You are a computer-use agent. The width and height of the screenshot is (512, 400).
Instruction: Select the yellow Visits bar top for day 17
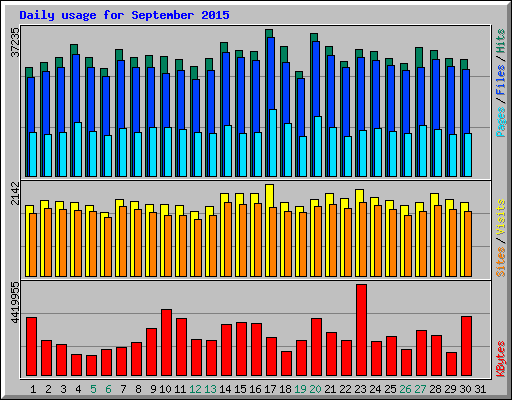270,196
